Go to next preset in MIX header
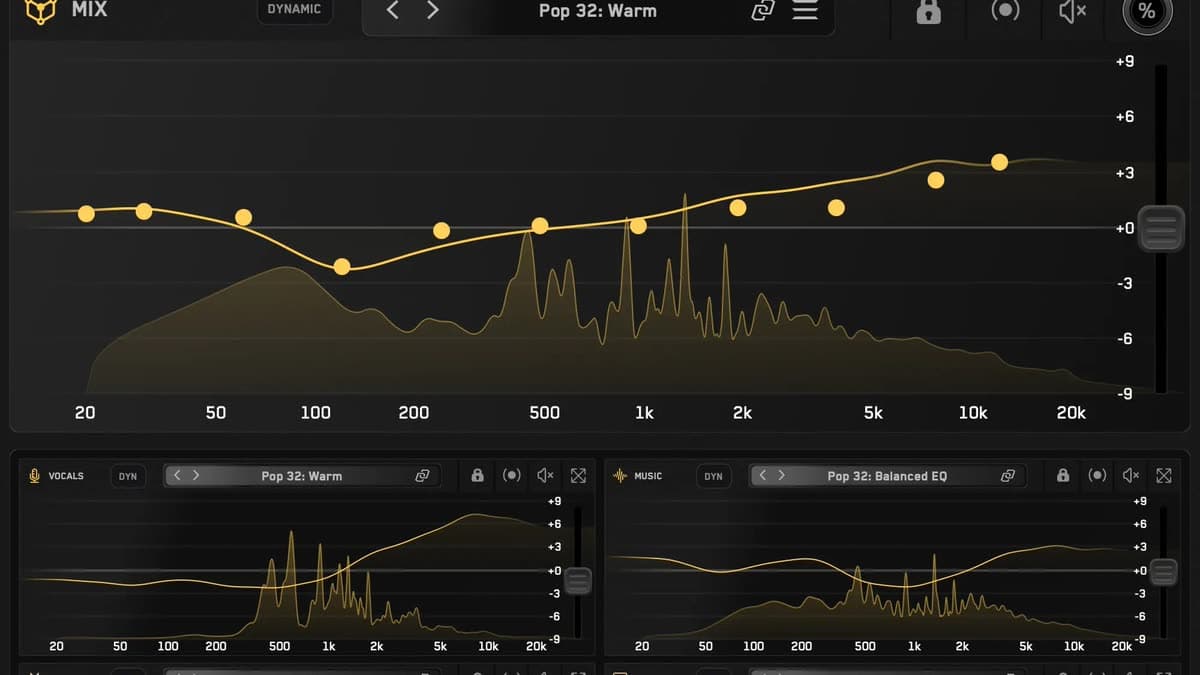Viewport: 1200px width, 675px height. [x=432, y=11]
